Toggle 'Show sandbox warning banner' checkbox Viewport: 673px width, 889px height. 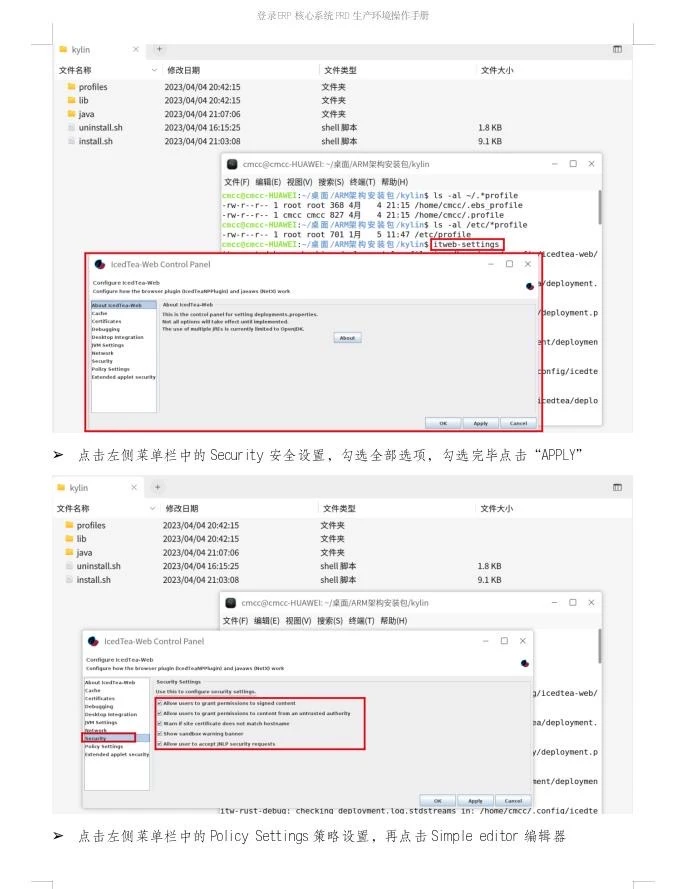160,734
